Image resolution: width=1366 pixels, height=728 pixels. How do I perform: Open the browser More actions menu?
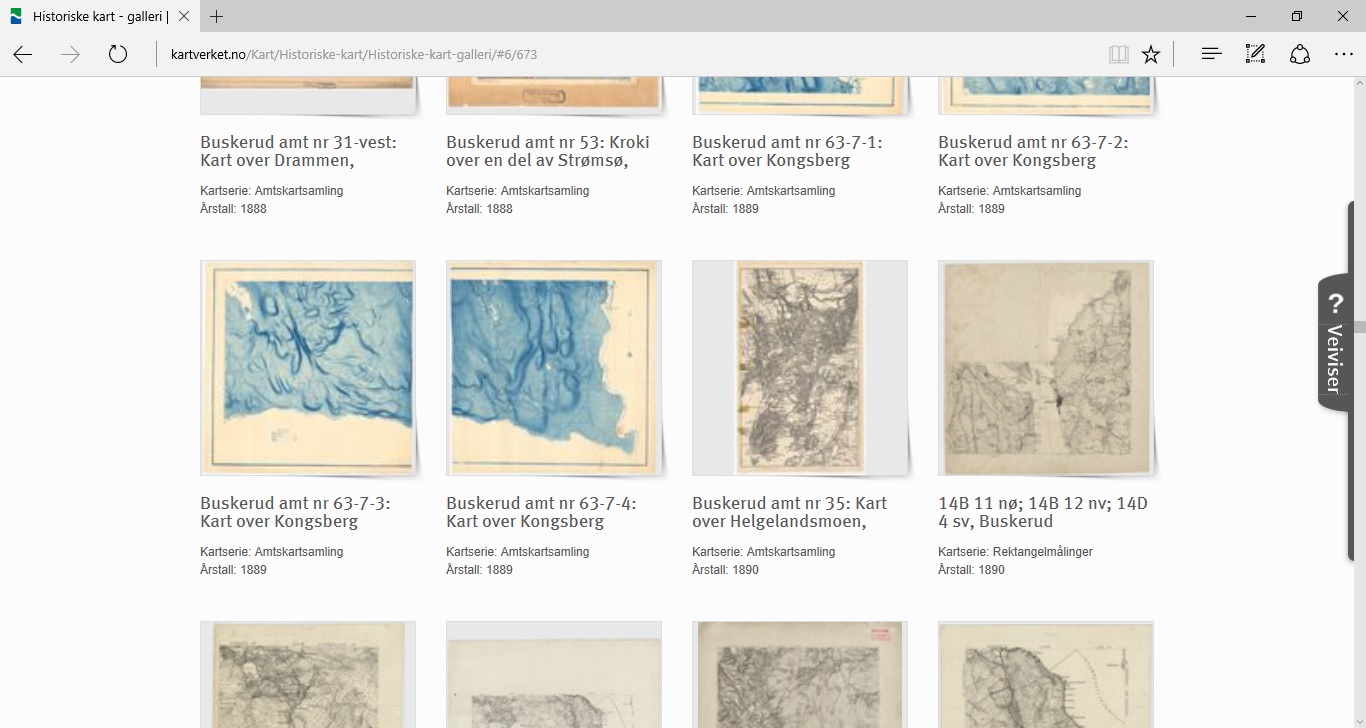[x=1343, y=54]
